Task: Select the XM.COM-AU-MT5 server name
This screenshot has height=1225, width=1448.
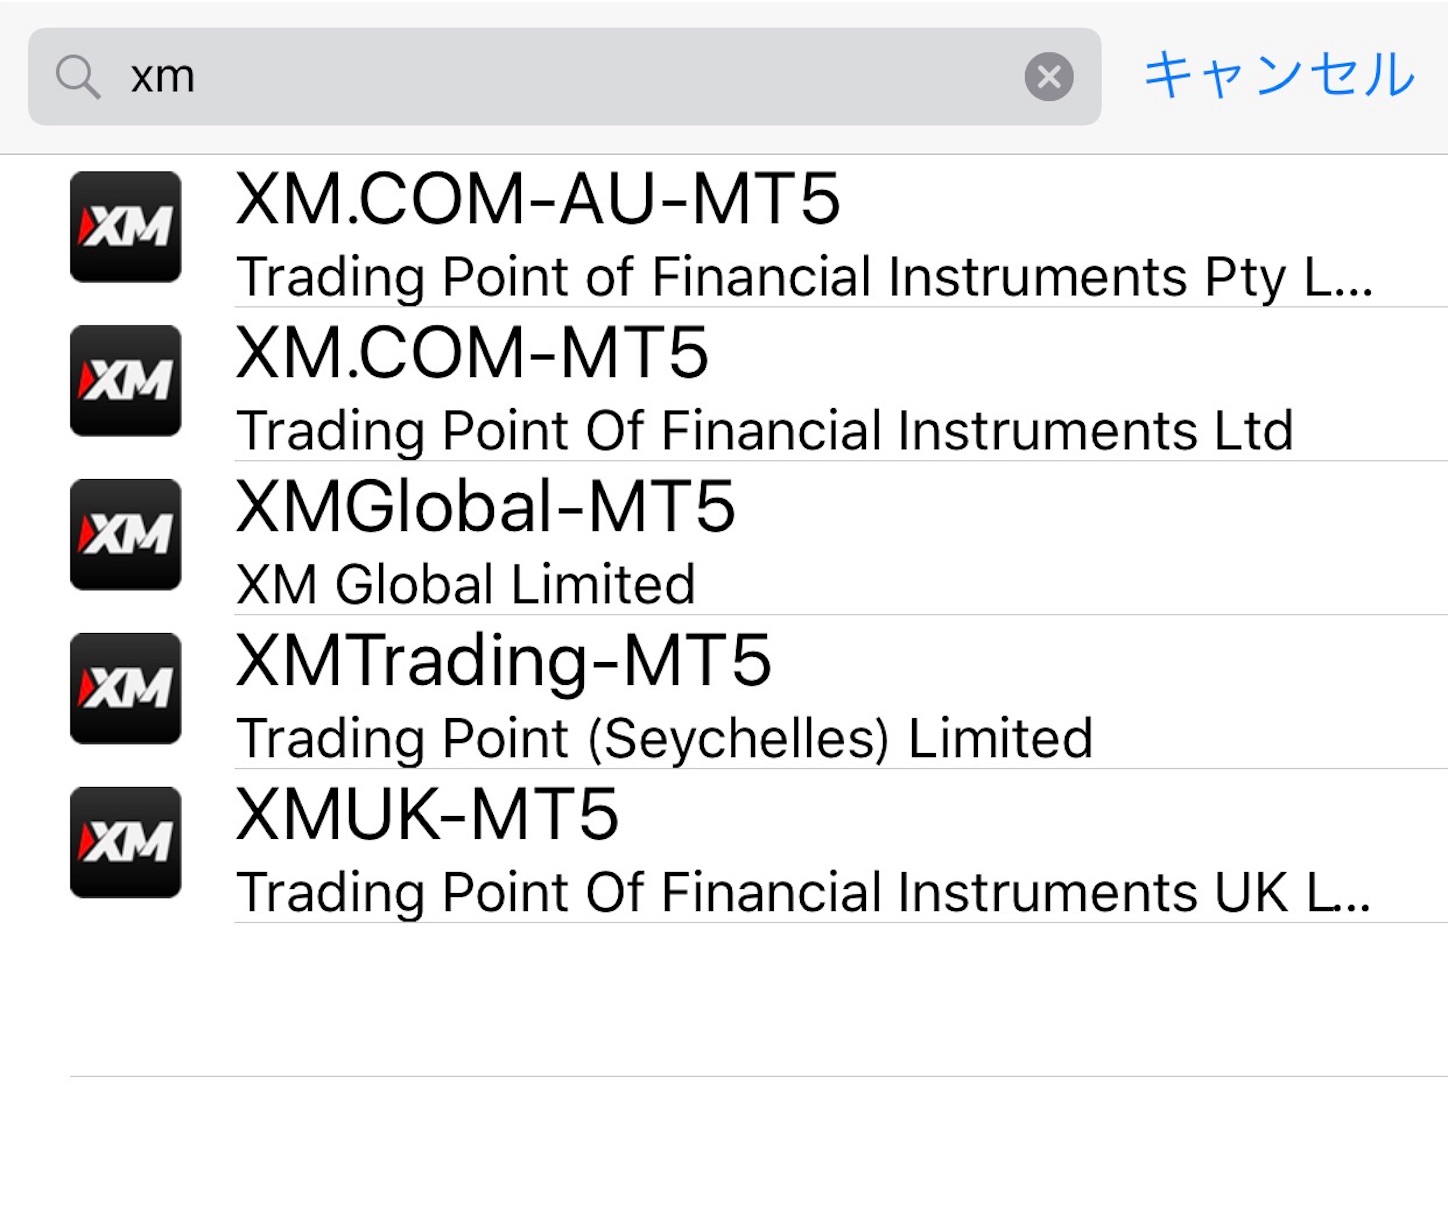Action: (x=538, y=199)
